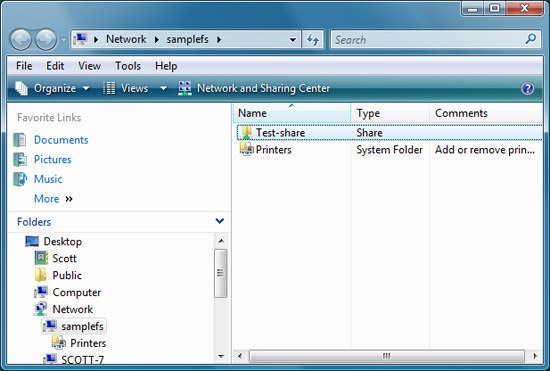Expand the arrow between Network and samplefs
Screen dimensions: 550x371
pyautogui.click(x=157, y=39)
